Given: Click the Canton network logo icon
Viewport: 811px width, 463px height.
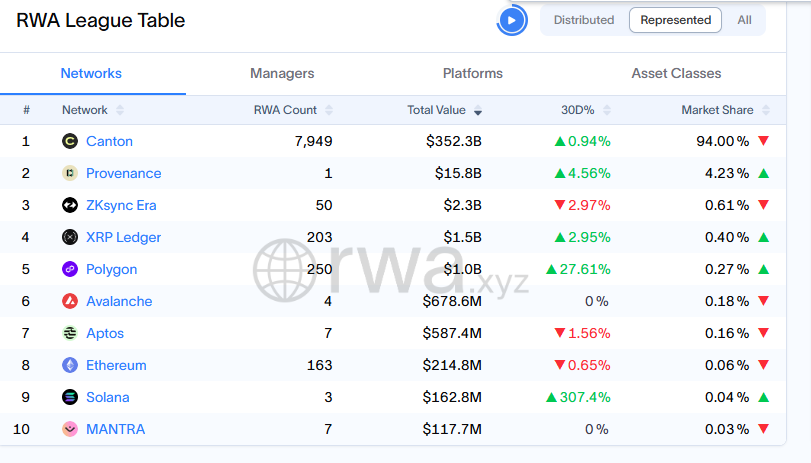Looking at the screenshot, I should click(70, 141).
